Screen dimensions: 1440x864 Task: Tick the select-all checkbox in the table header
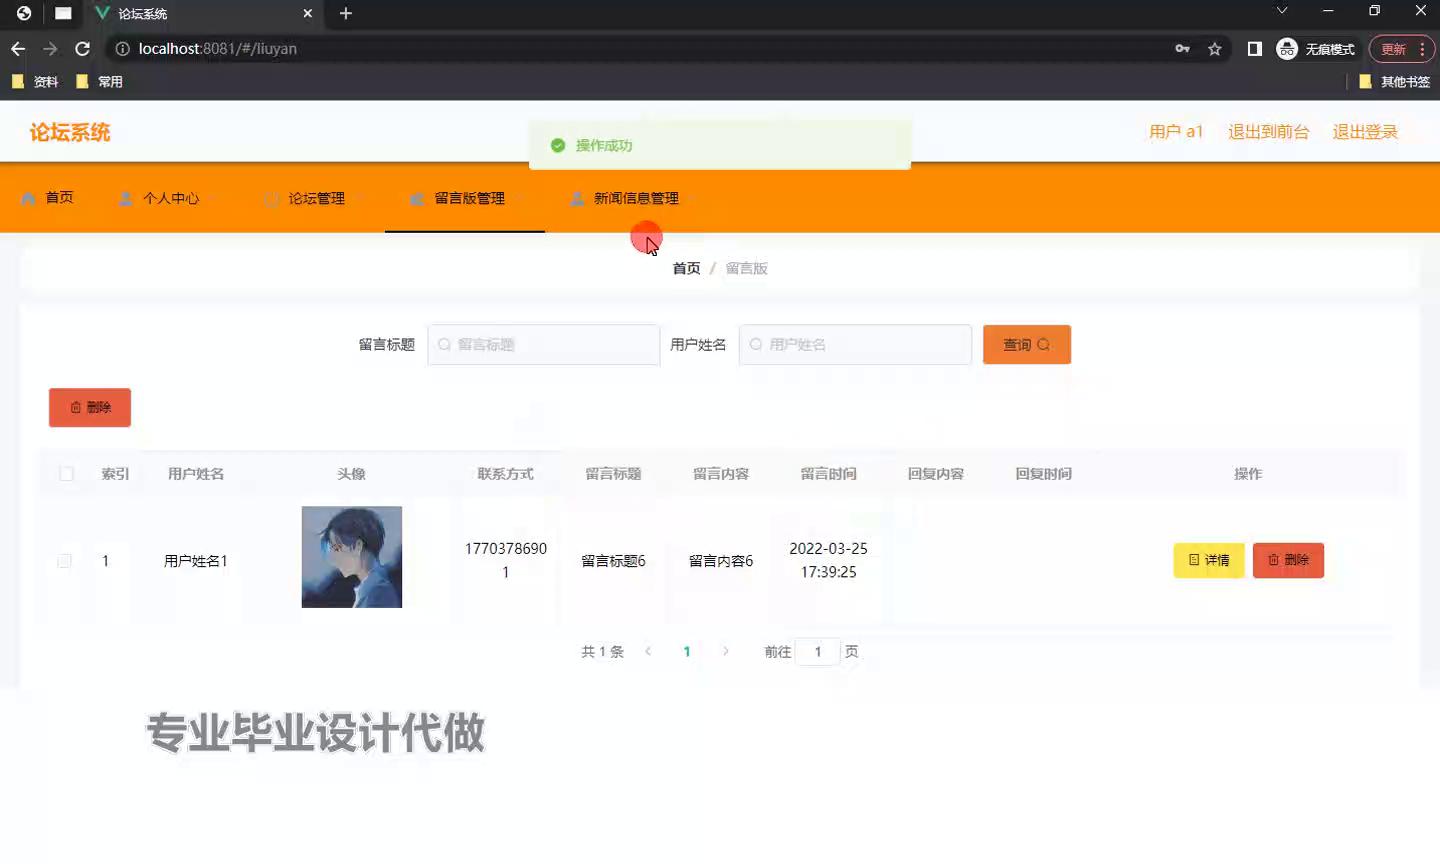click(x=66, y=474)
